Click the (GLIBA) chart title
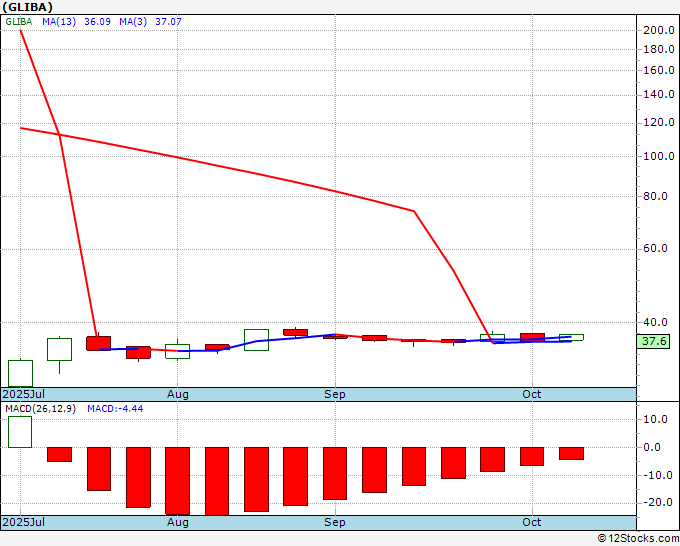The width and height of the screenshot is (680, 546). tap(28, 7)
